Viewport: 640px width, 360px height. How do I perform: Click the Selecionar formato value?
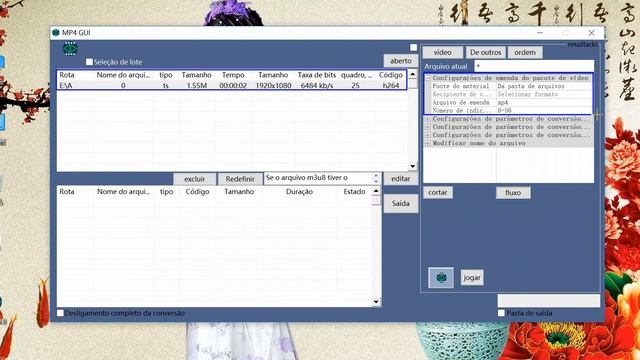(527, 94)
